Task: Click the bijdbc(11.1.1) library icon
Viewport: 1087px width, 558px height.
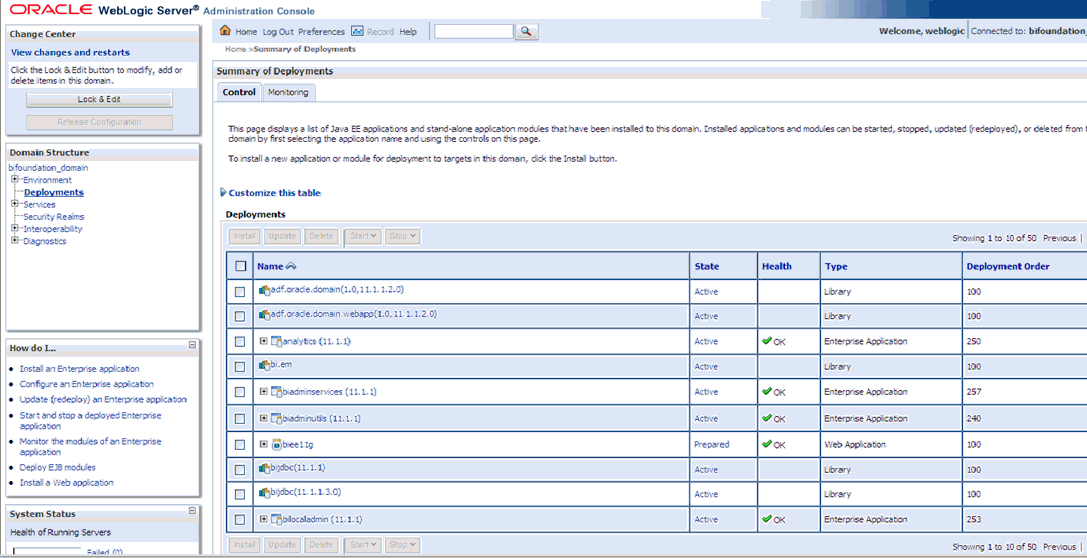Action: pos(263,469)
